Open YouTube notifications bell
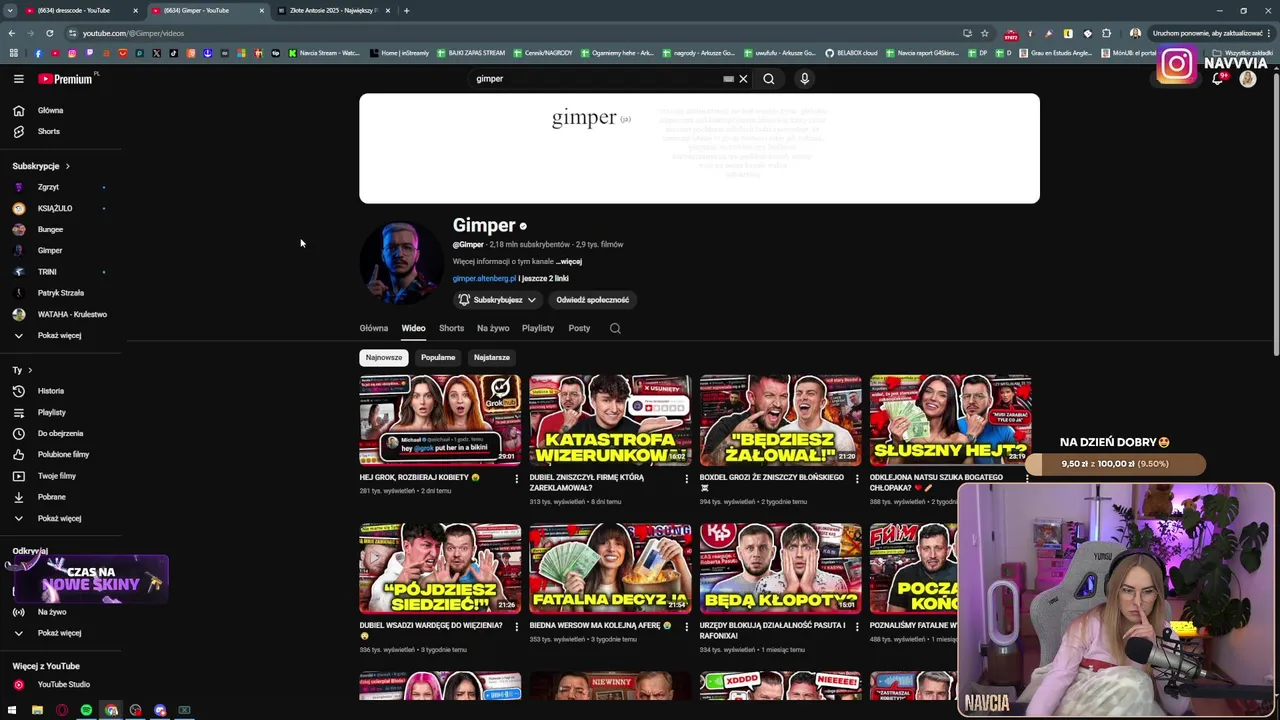Image resolution: width=1280 pixels, height=720 pixels. coord(1217,79)
